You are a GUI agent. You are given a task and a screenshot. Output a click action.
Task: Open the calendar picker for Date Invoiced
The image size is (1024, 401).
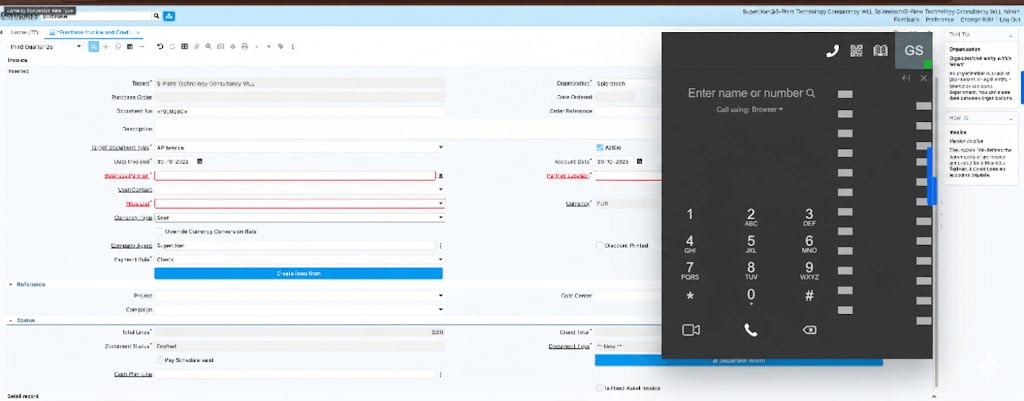pyautogui.click(x=200, y=161)
